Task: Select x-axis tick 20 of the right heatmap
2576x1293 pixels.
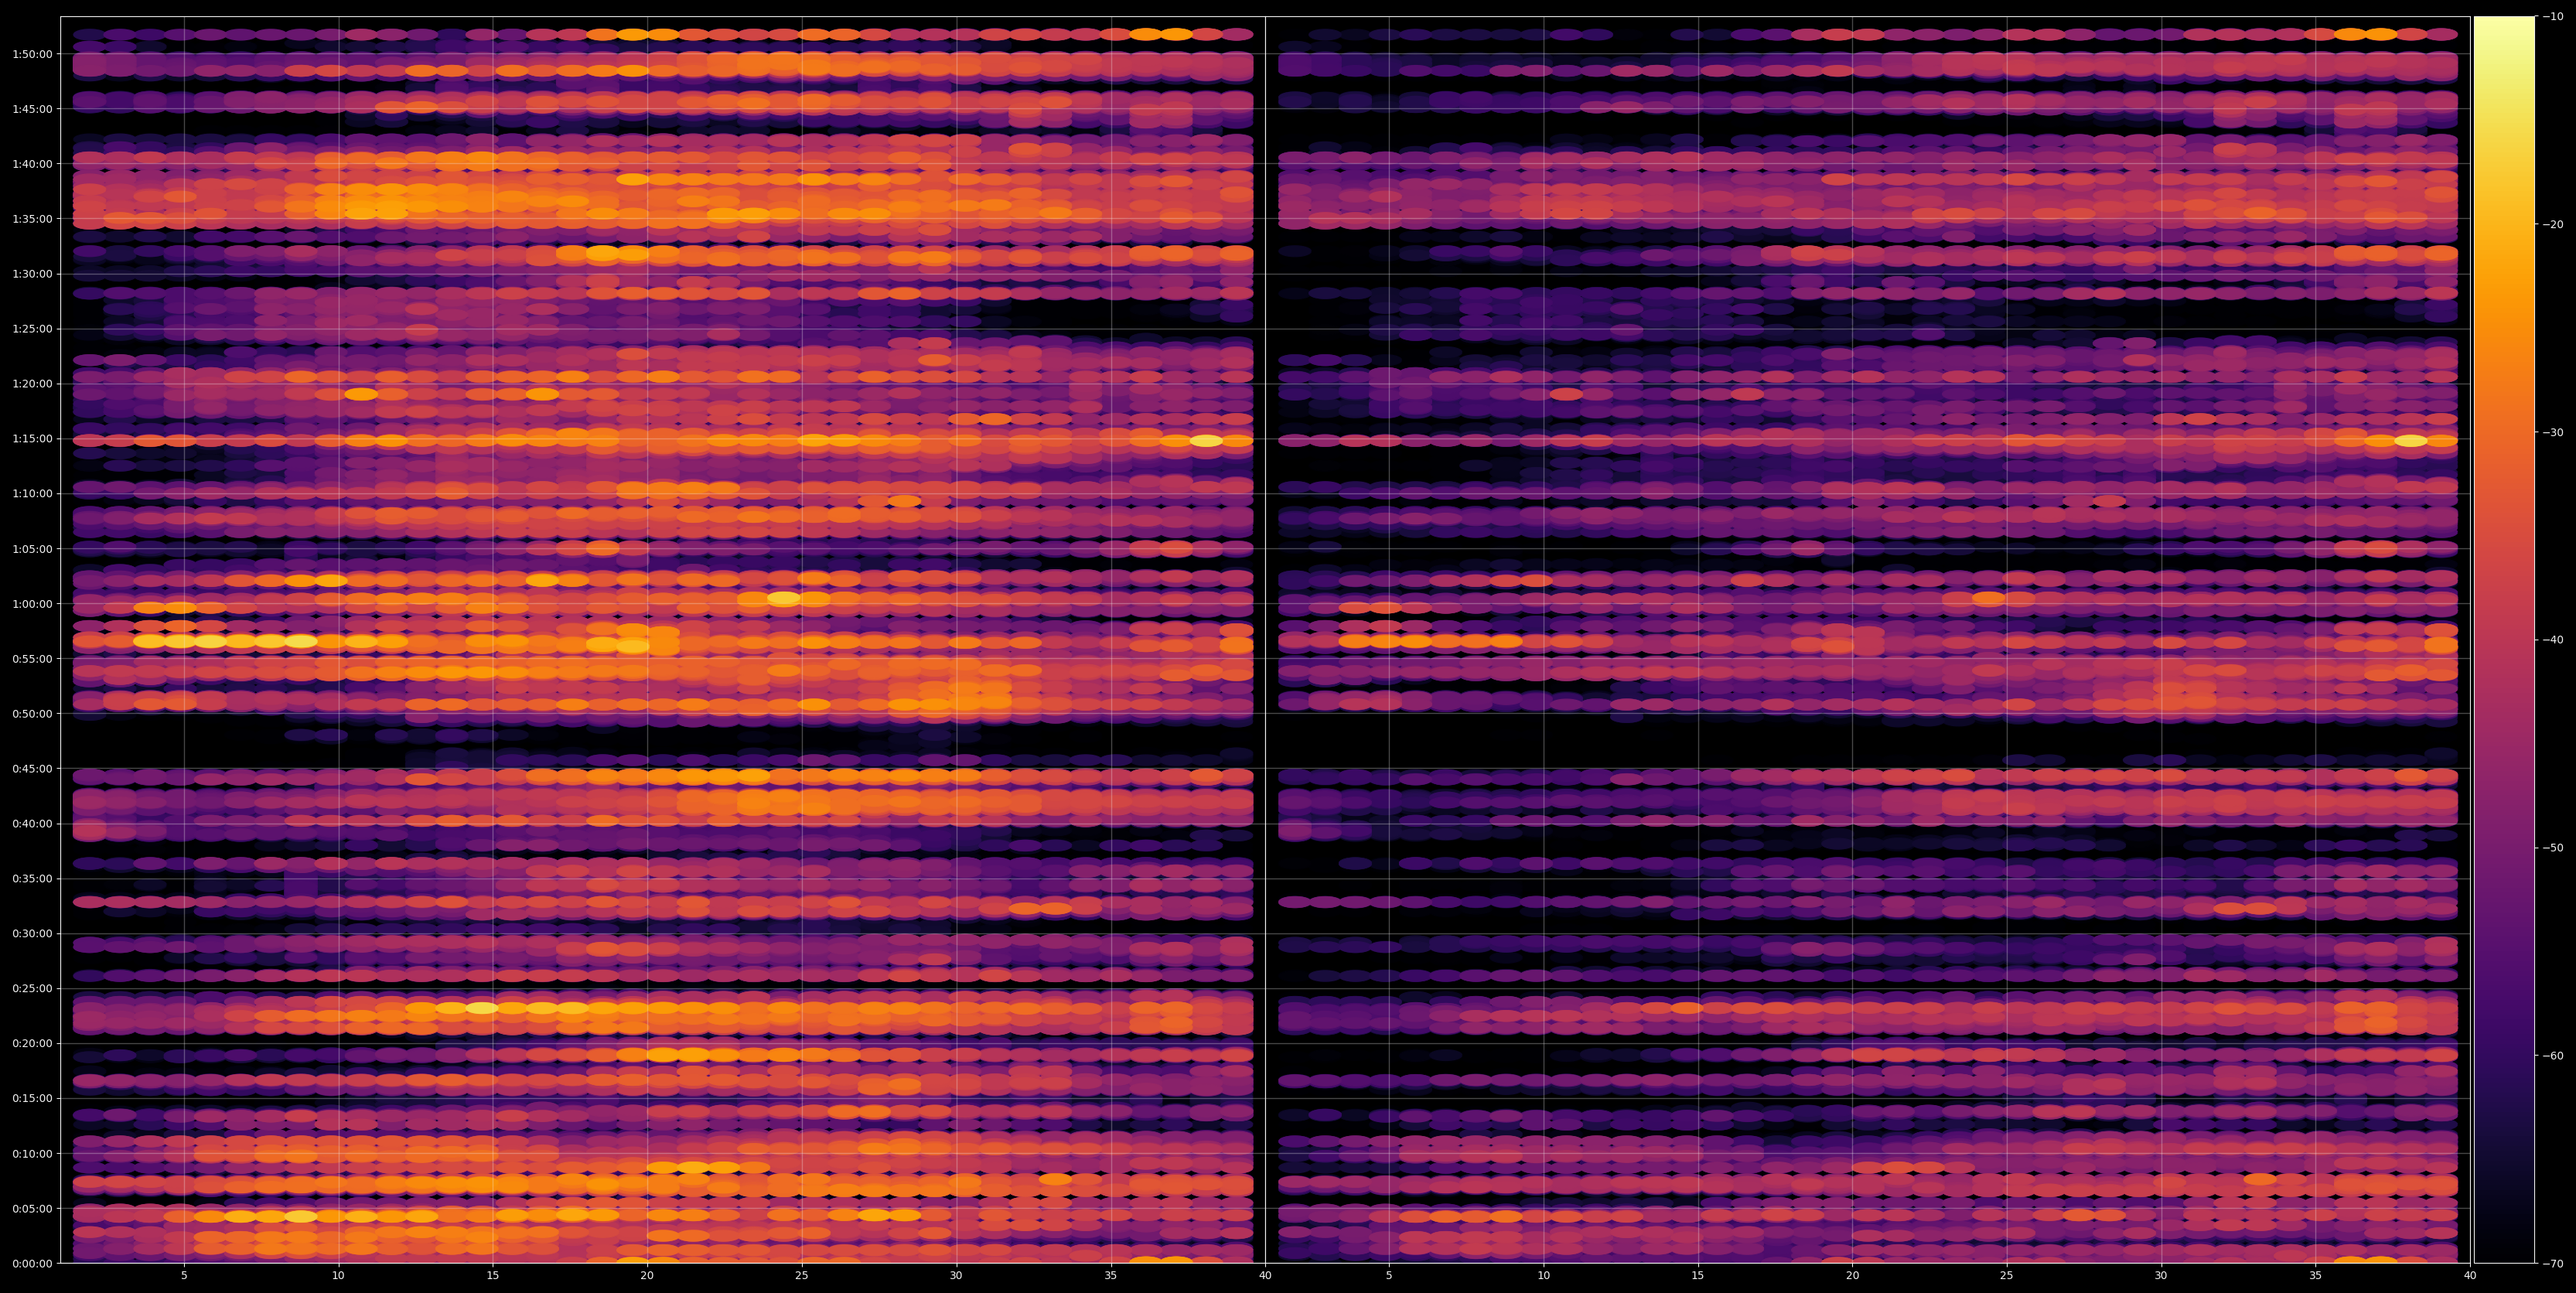Action: pyautogui.click(x=1852, y=1276)
